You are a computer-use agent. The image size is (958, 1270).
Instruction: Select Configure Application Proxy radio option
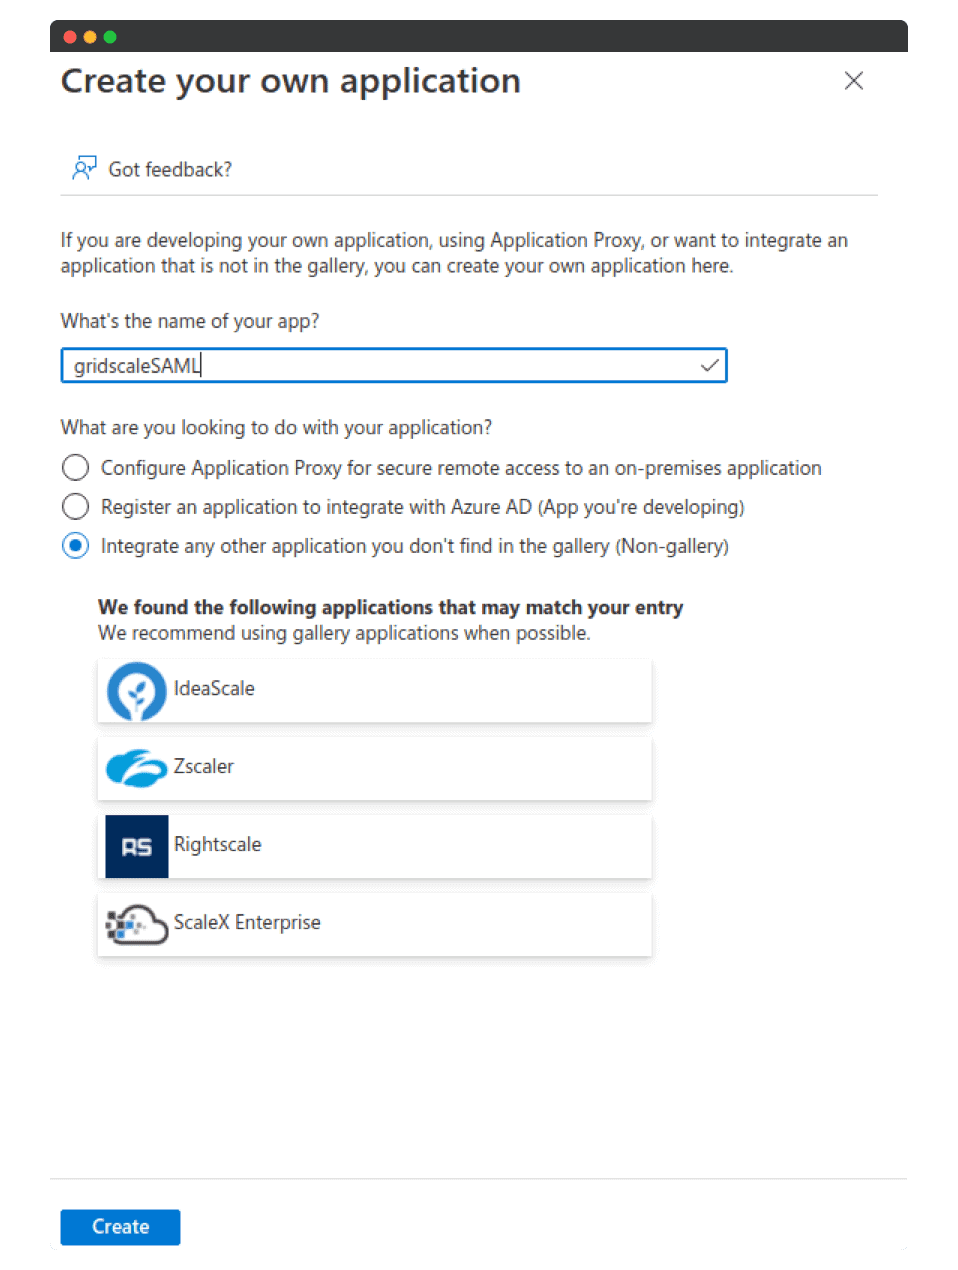75,468
